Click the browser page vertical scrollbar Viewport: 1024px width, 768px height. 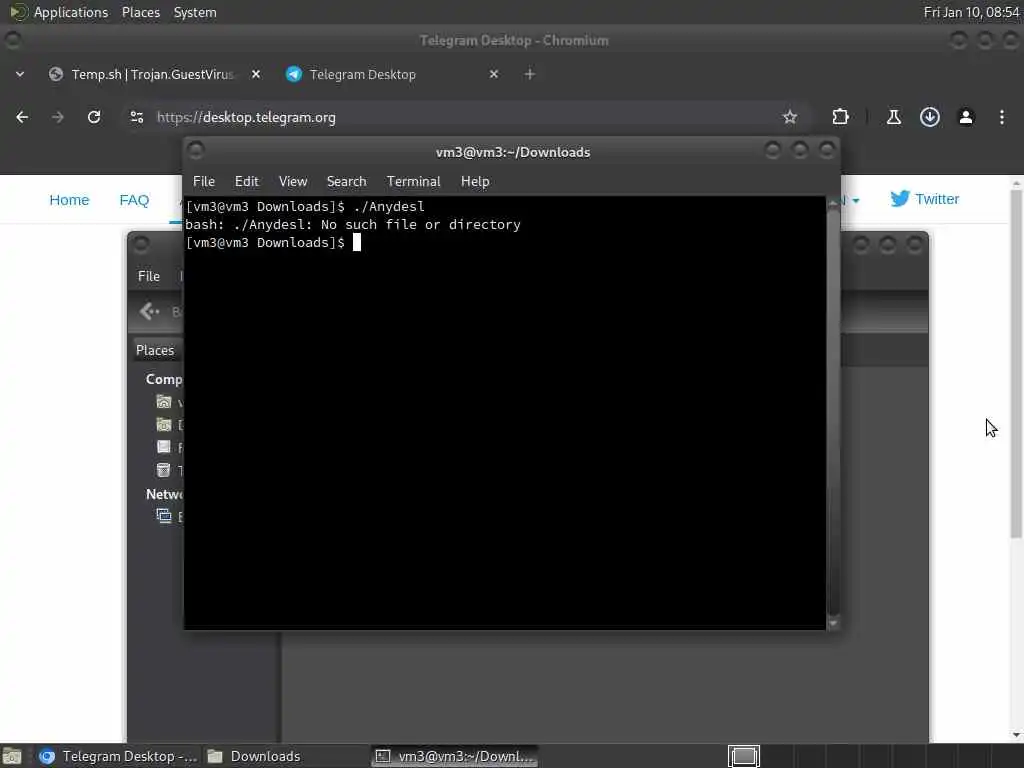tap(1016, 362)
